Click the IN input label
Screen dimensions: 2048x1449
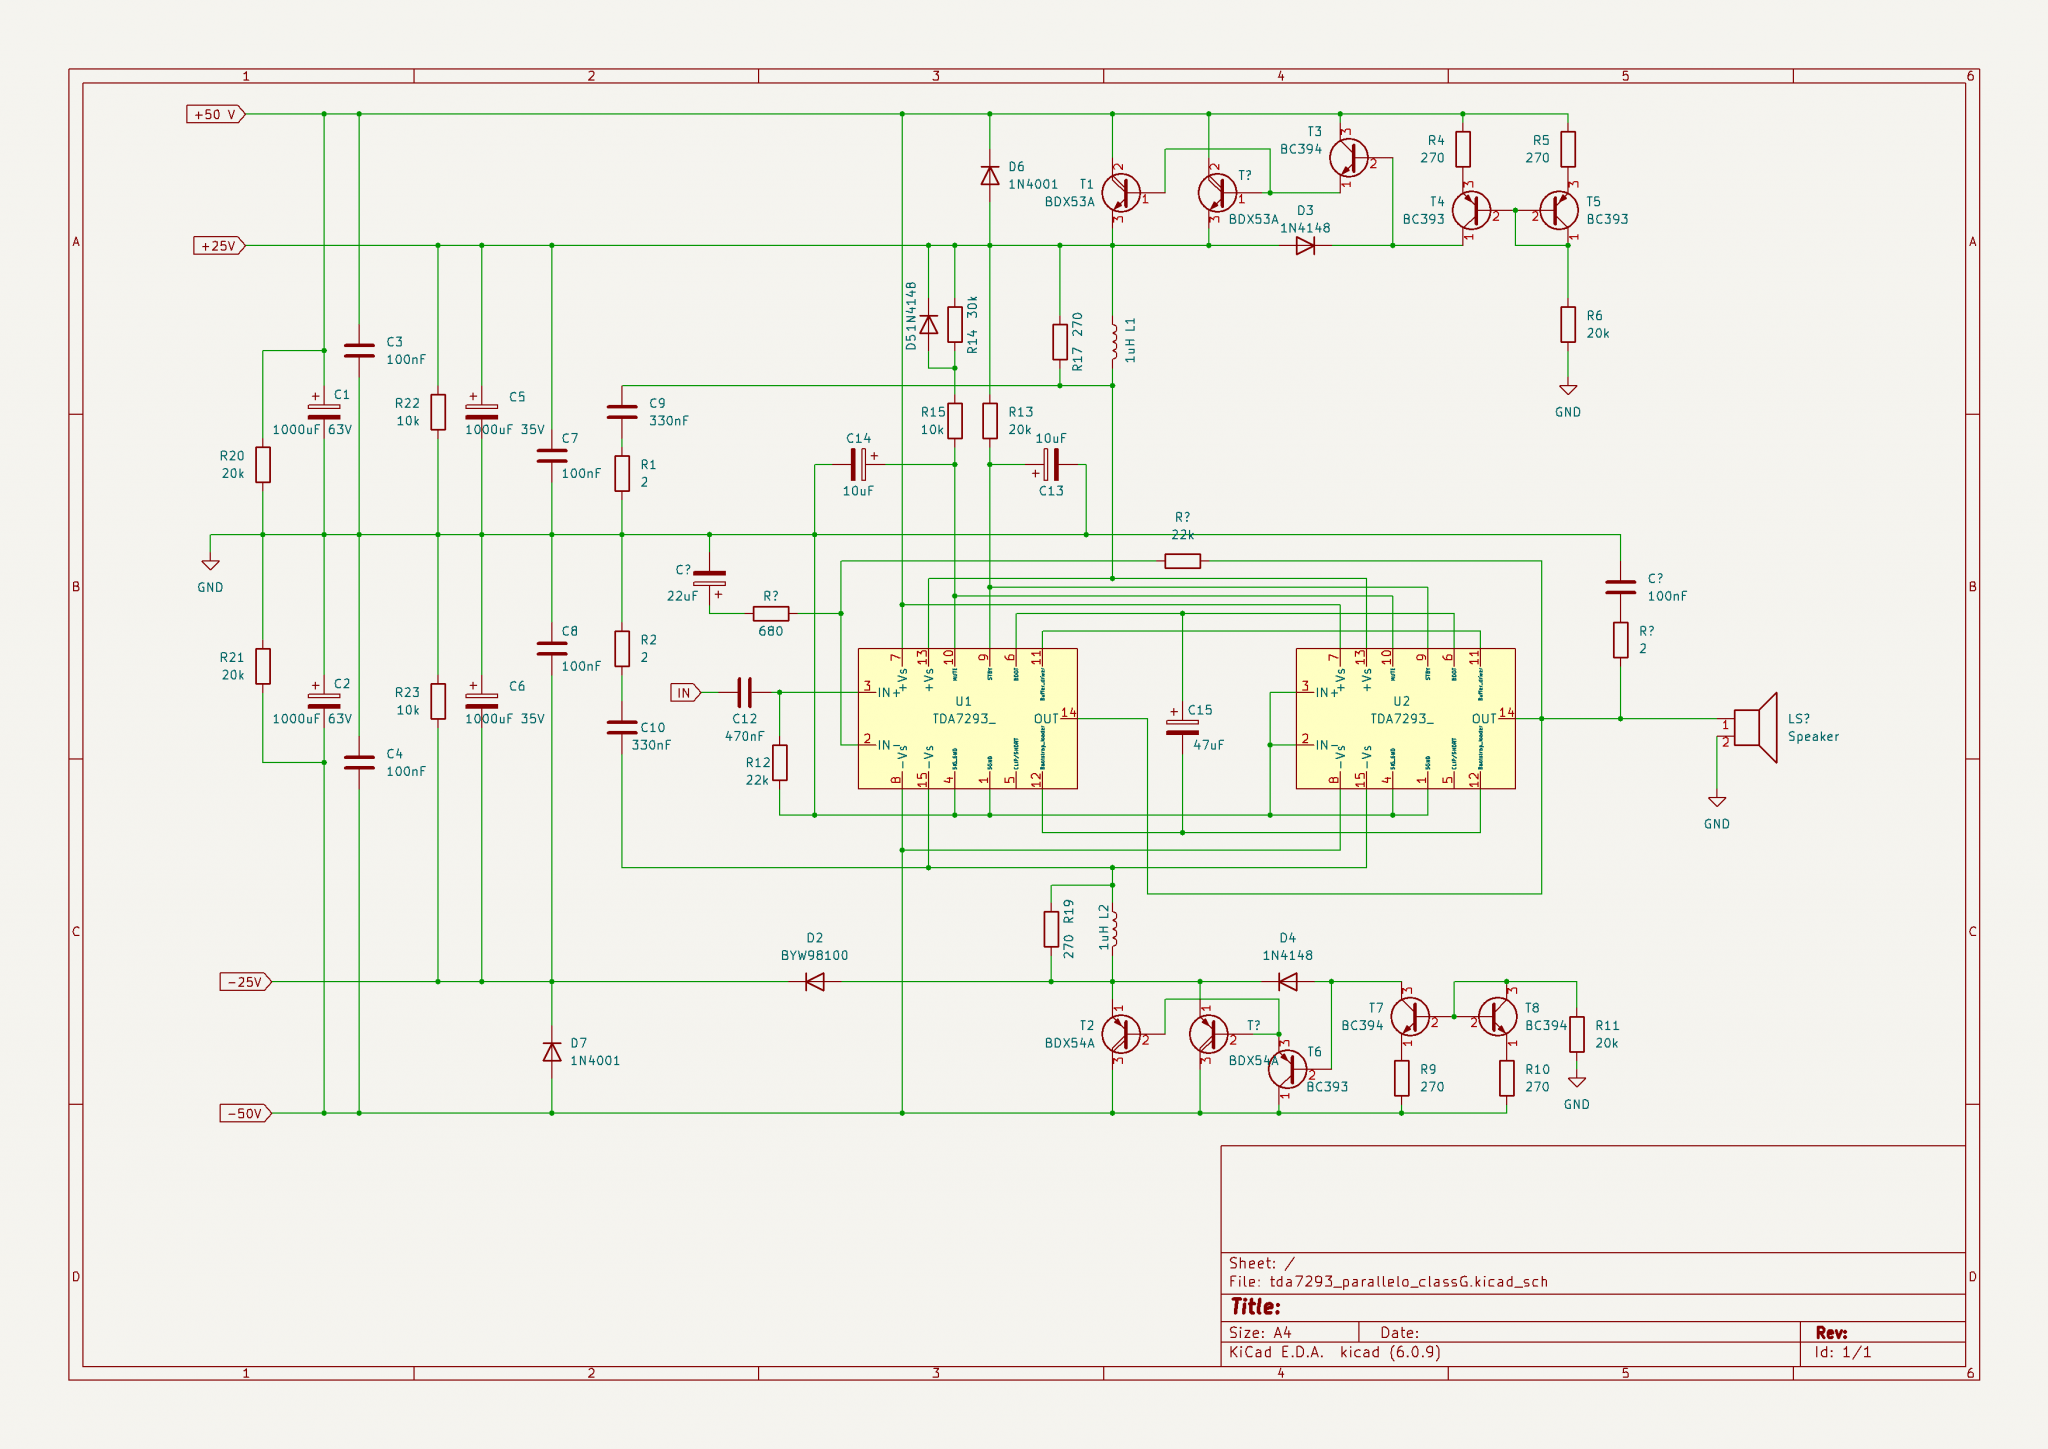[x=685, y=692]
